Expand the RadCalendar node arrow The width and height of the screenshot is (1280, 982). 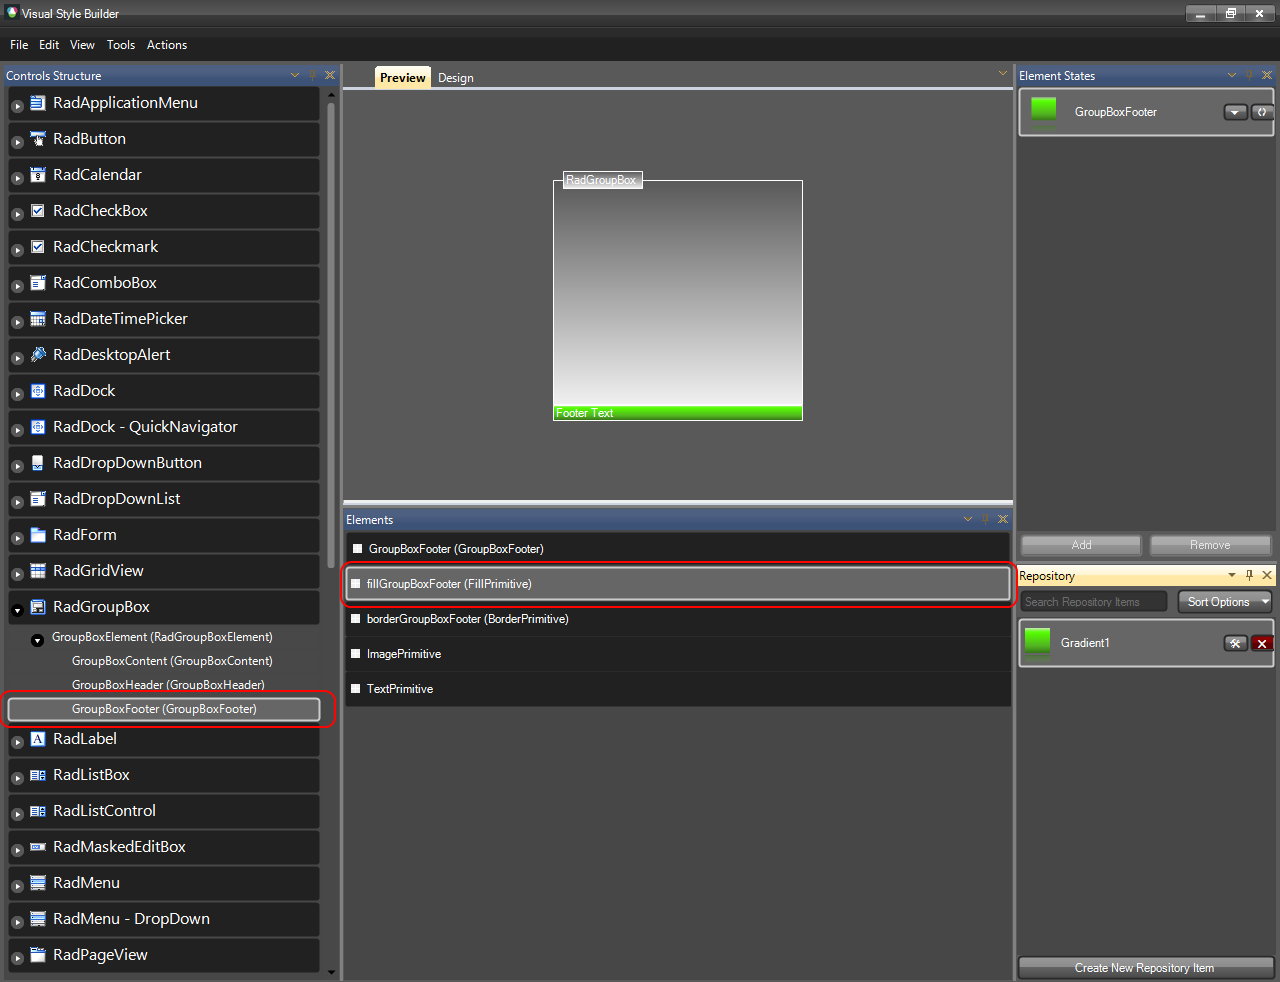(x=17, y=178)
